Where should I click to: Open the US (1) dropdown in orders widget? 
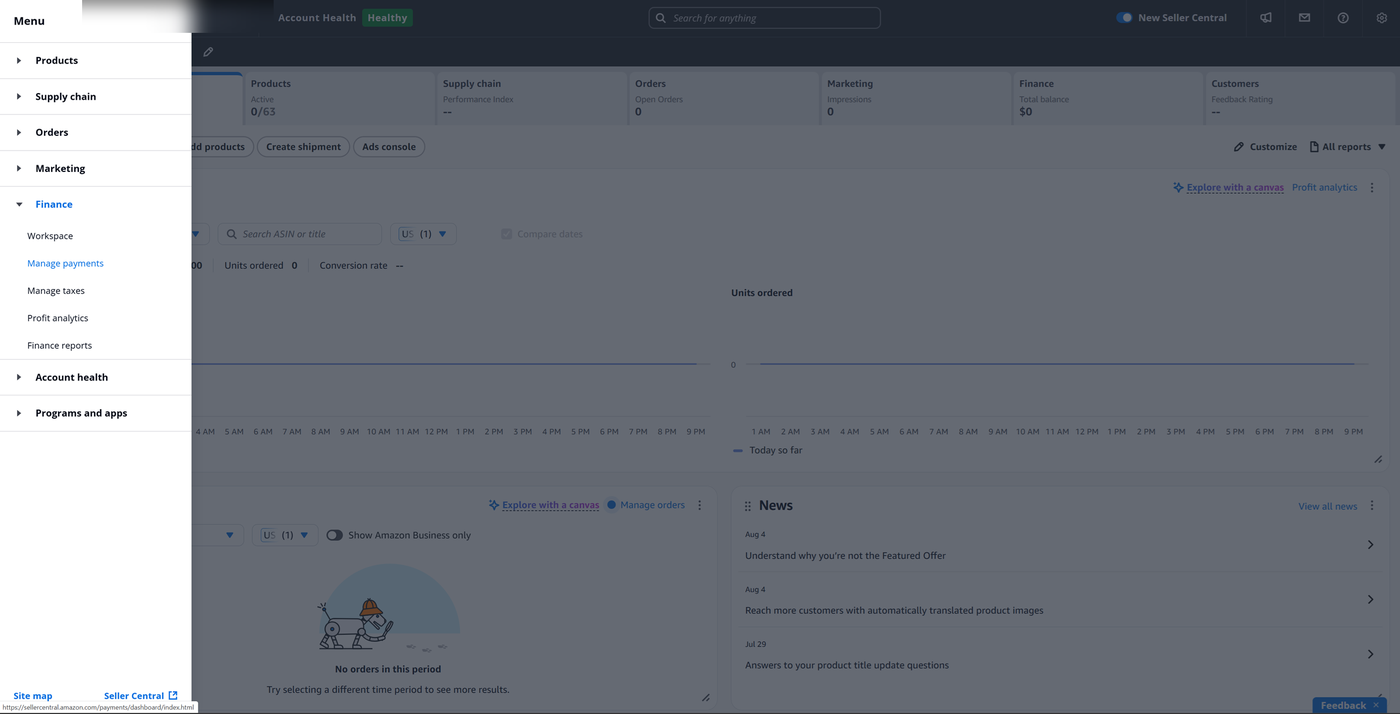point(285,535)
